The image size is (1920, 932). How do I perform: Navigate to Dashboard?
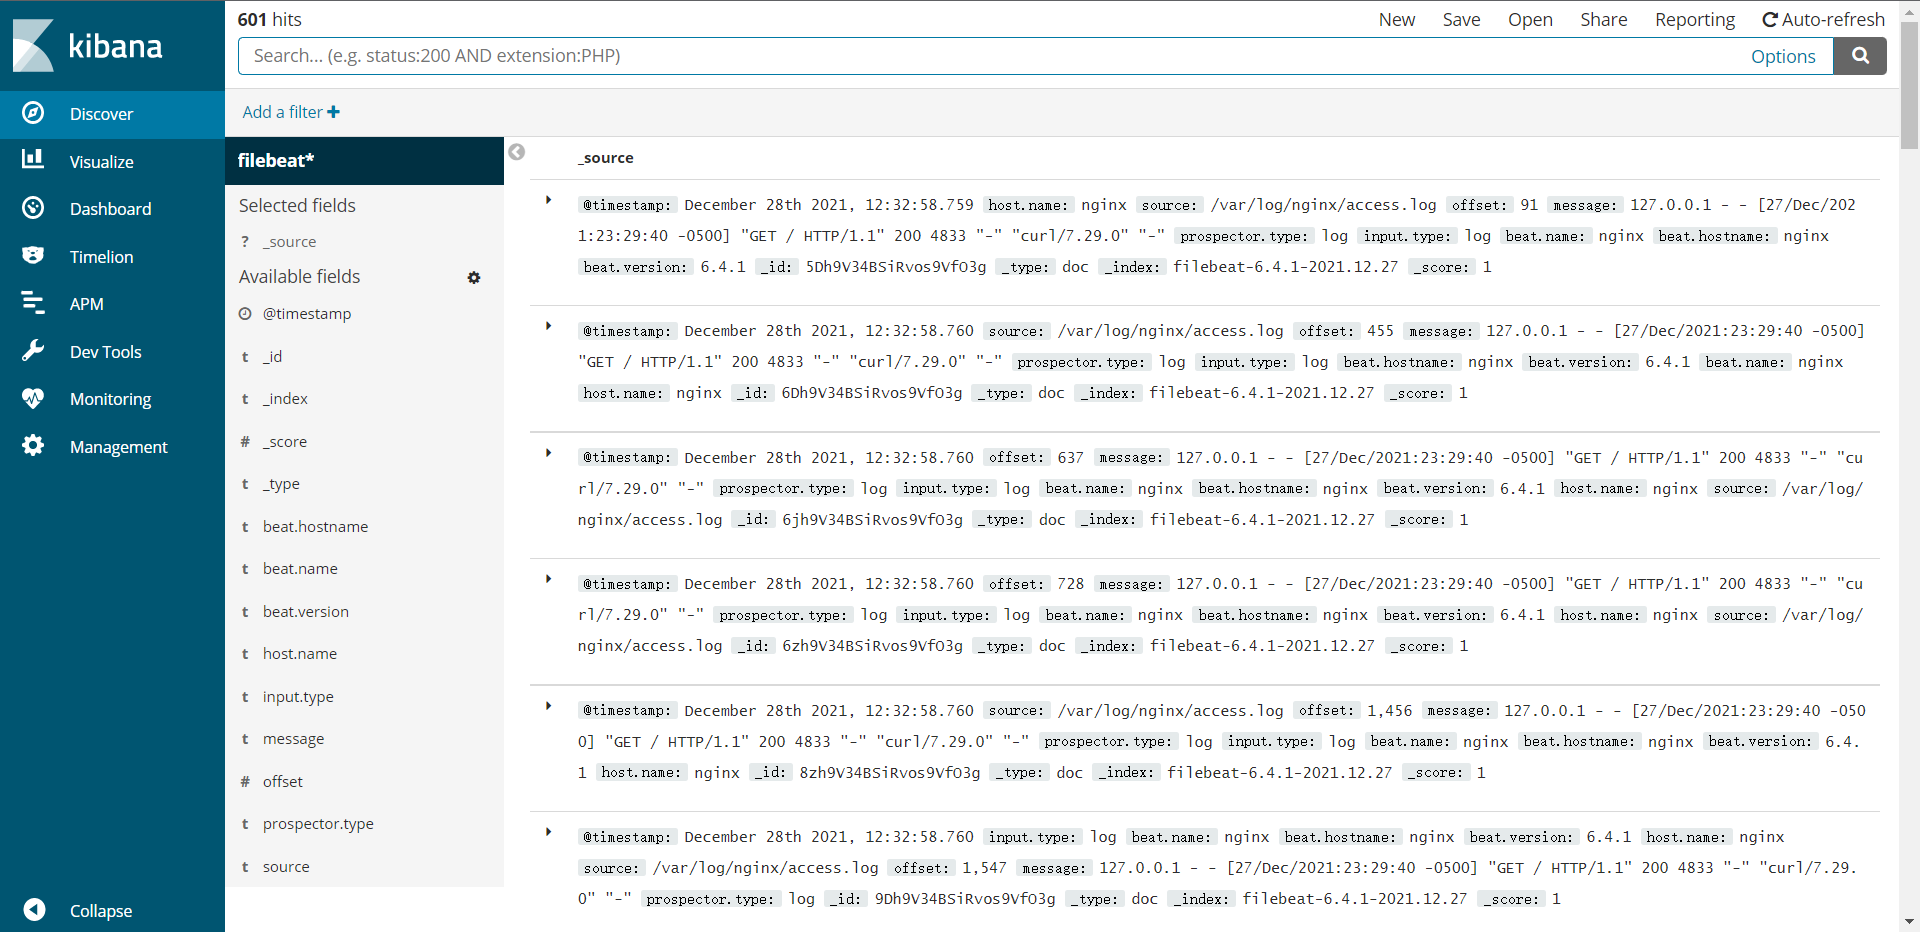point(112,209)
